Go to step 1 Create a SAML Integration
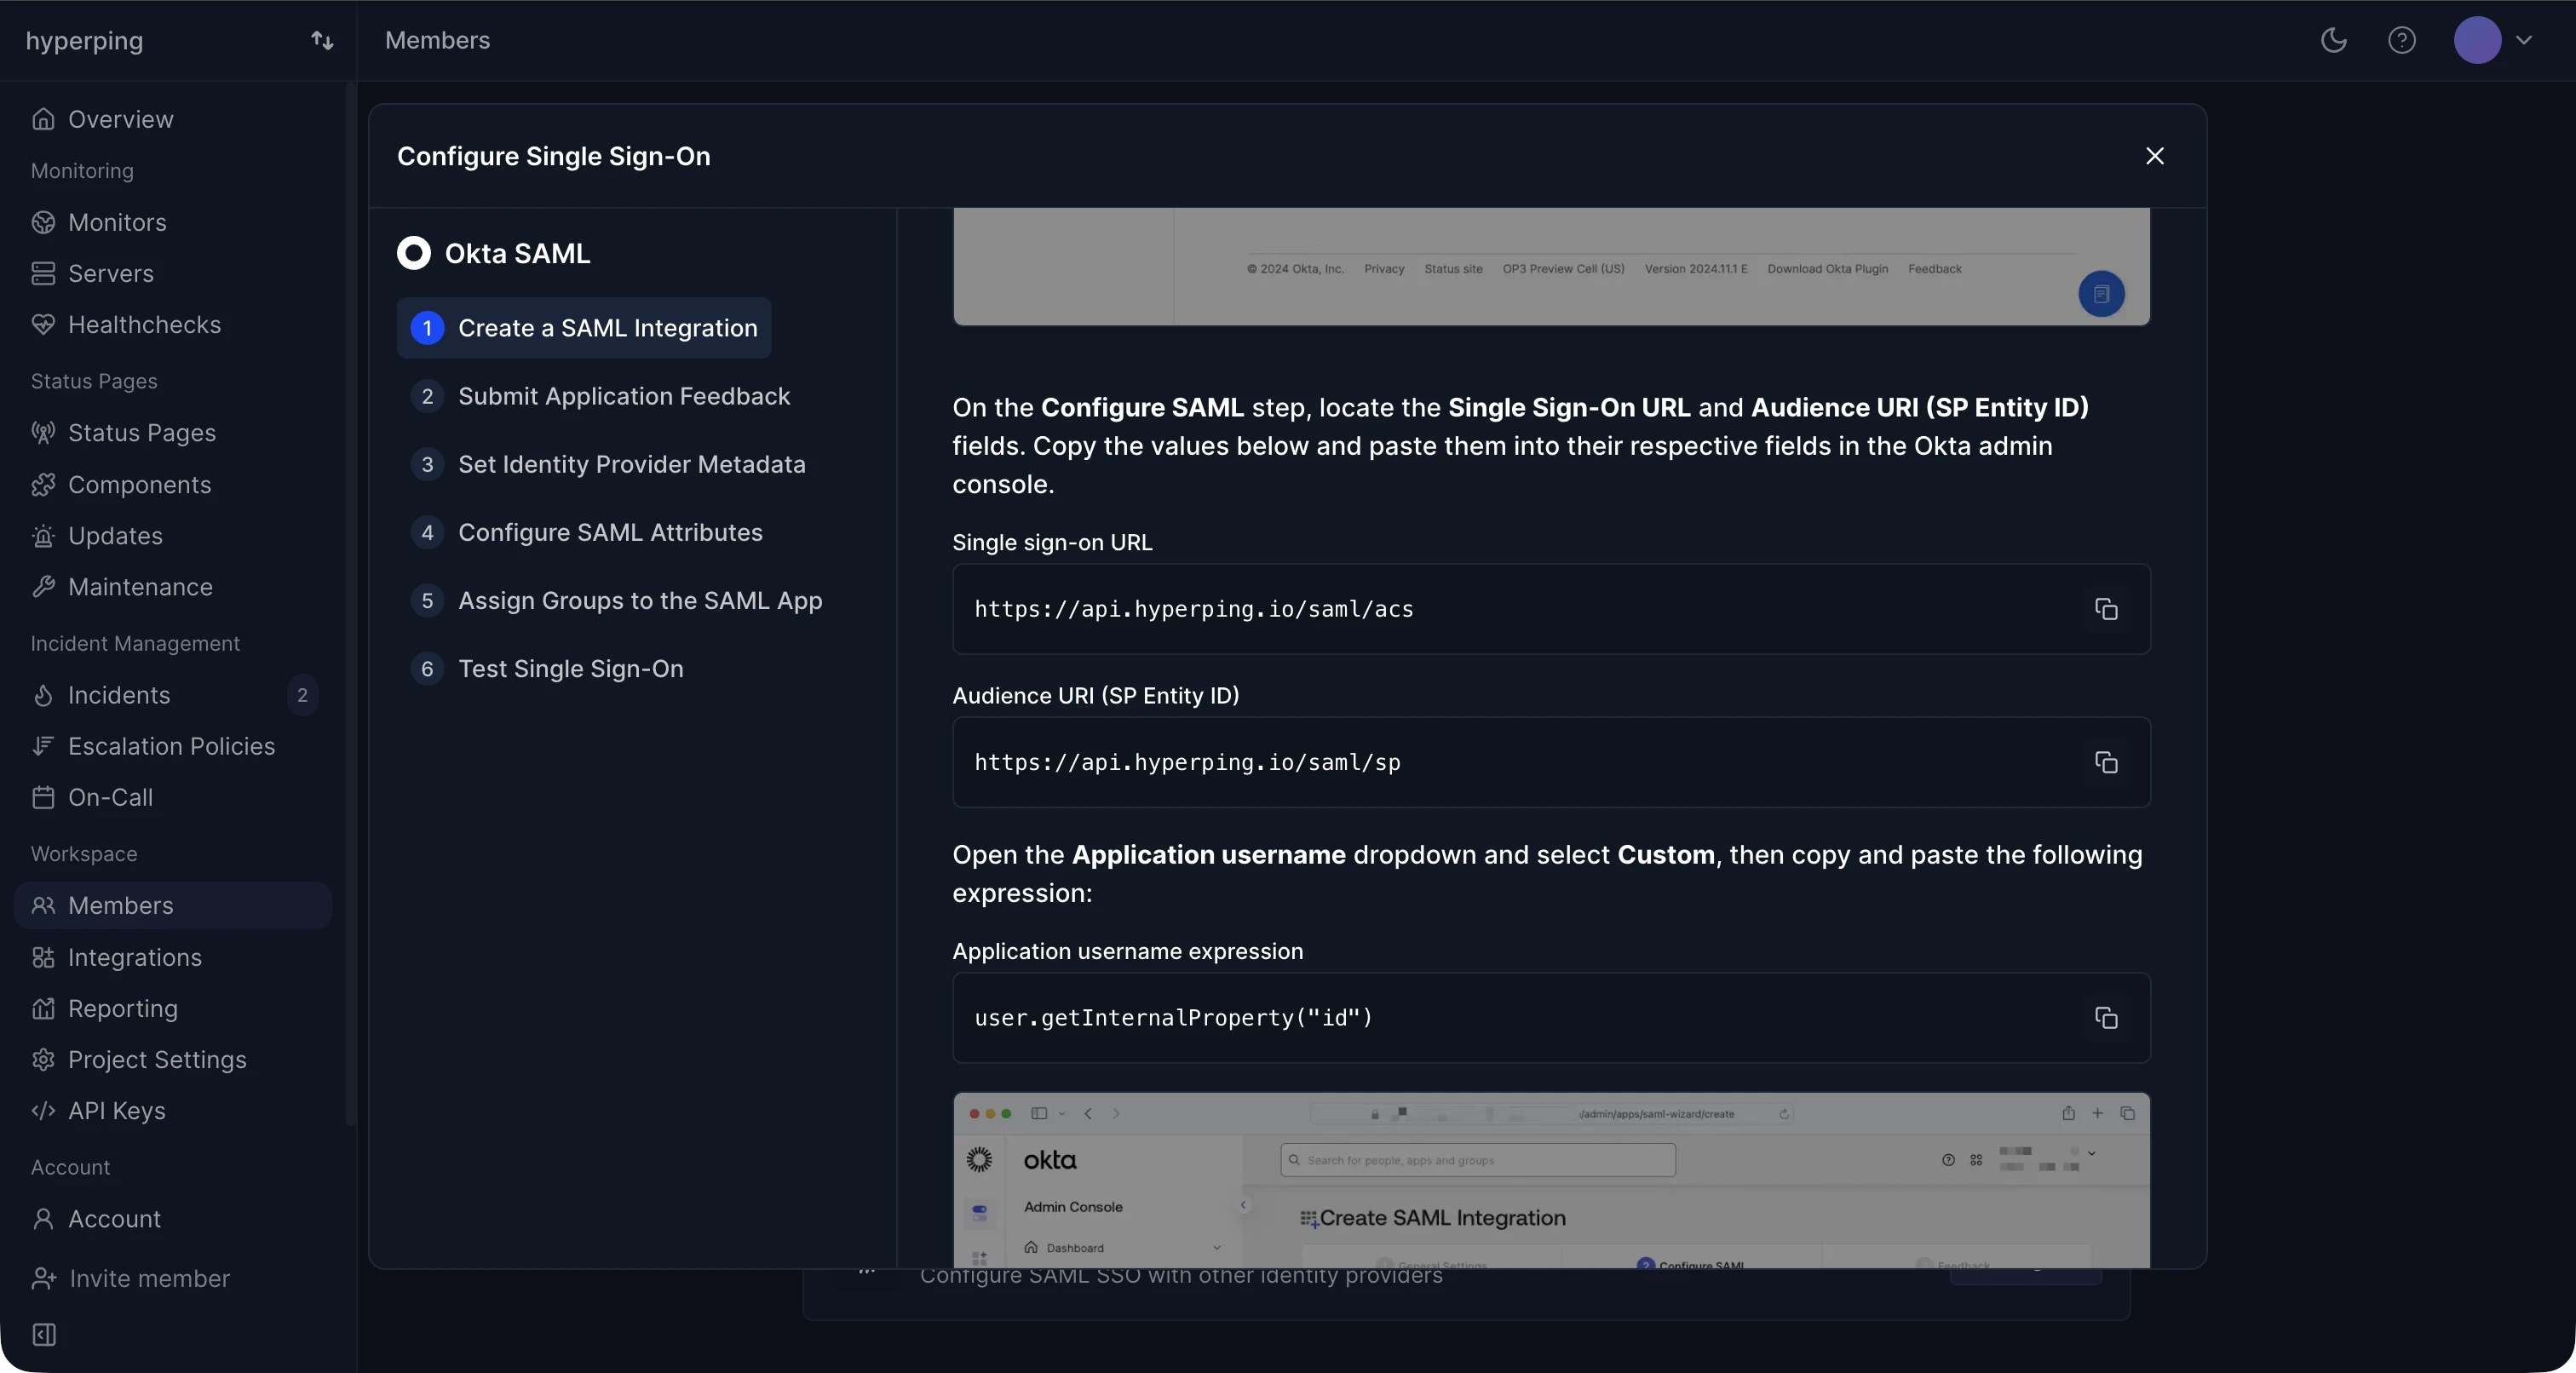 click(584, 328)
